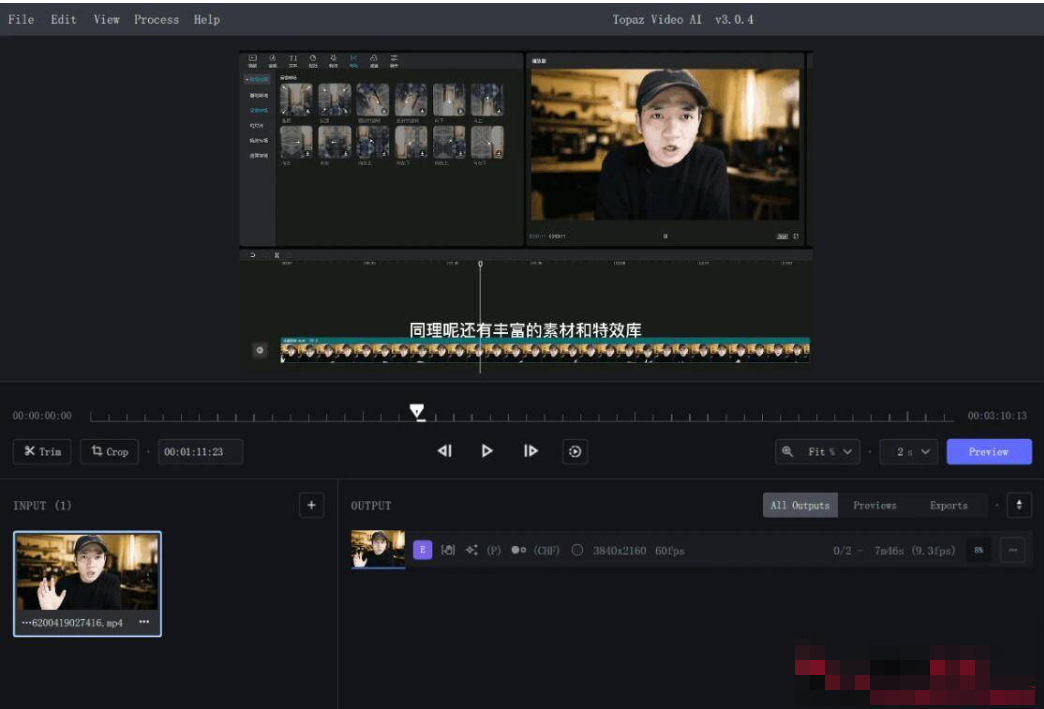The image size is (1044, 709).
Task: Switch to Exports tab
Action: point(948,506)
